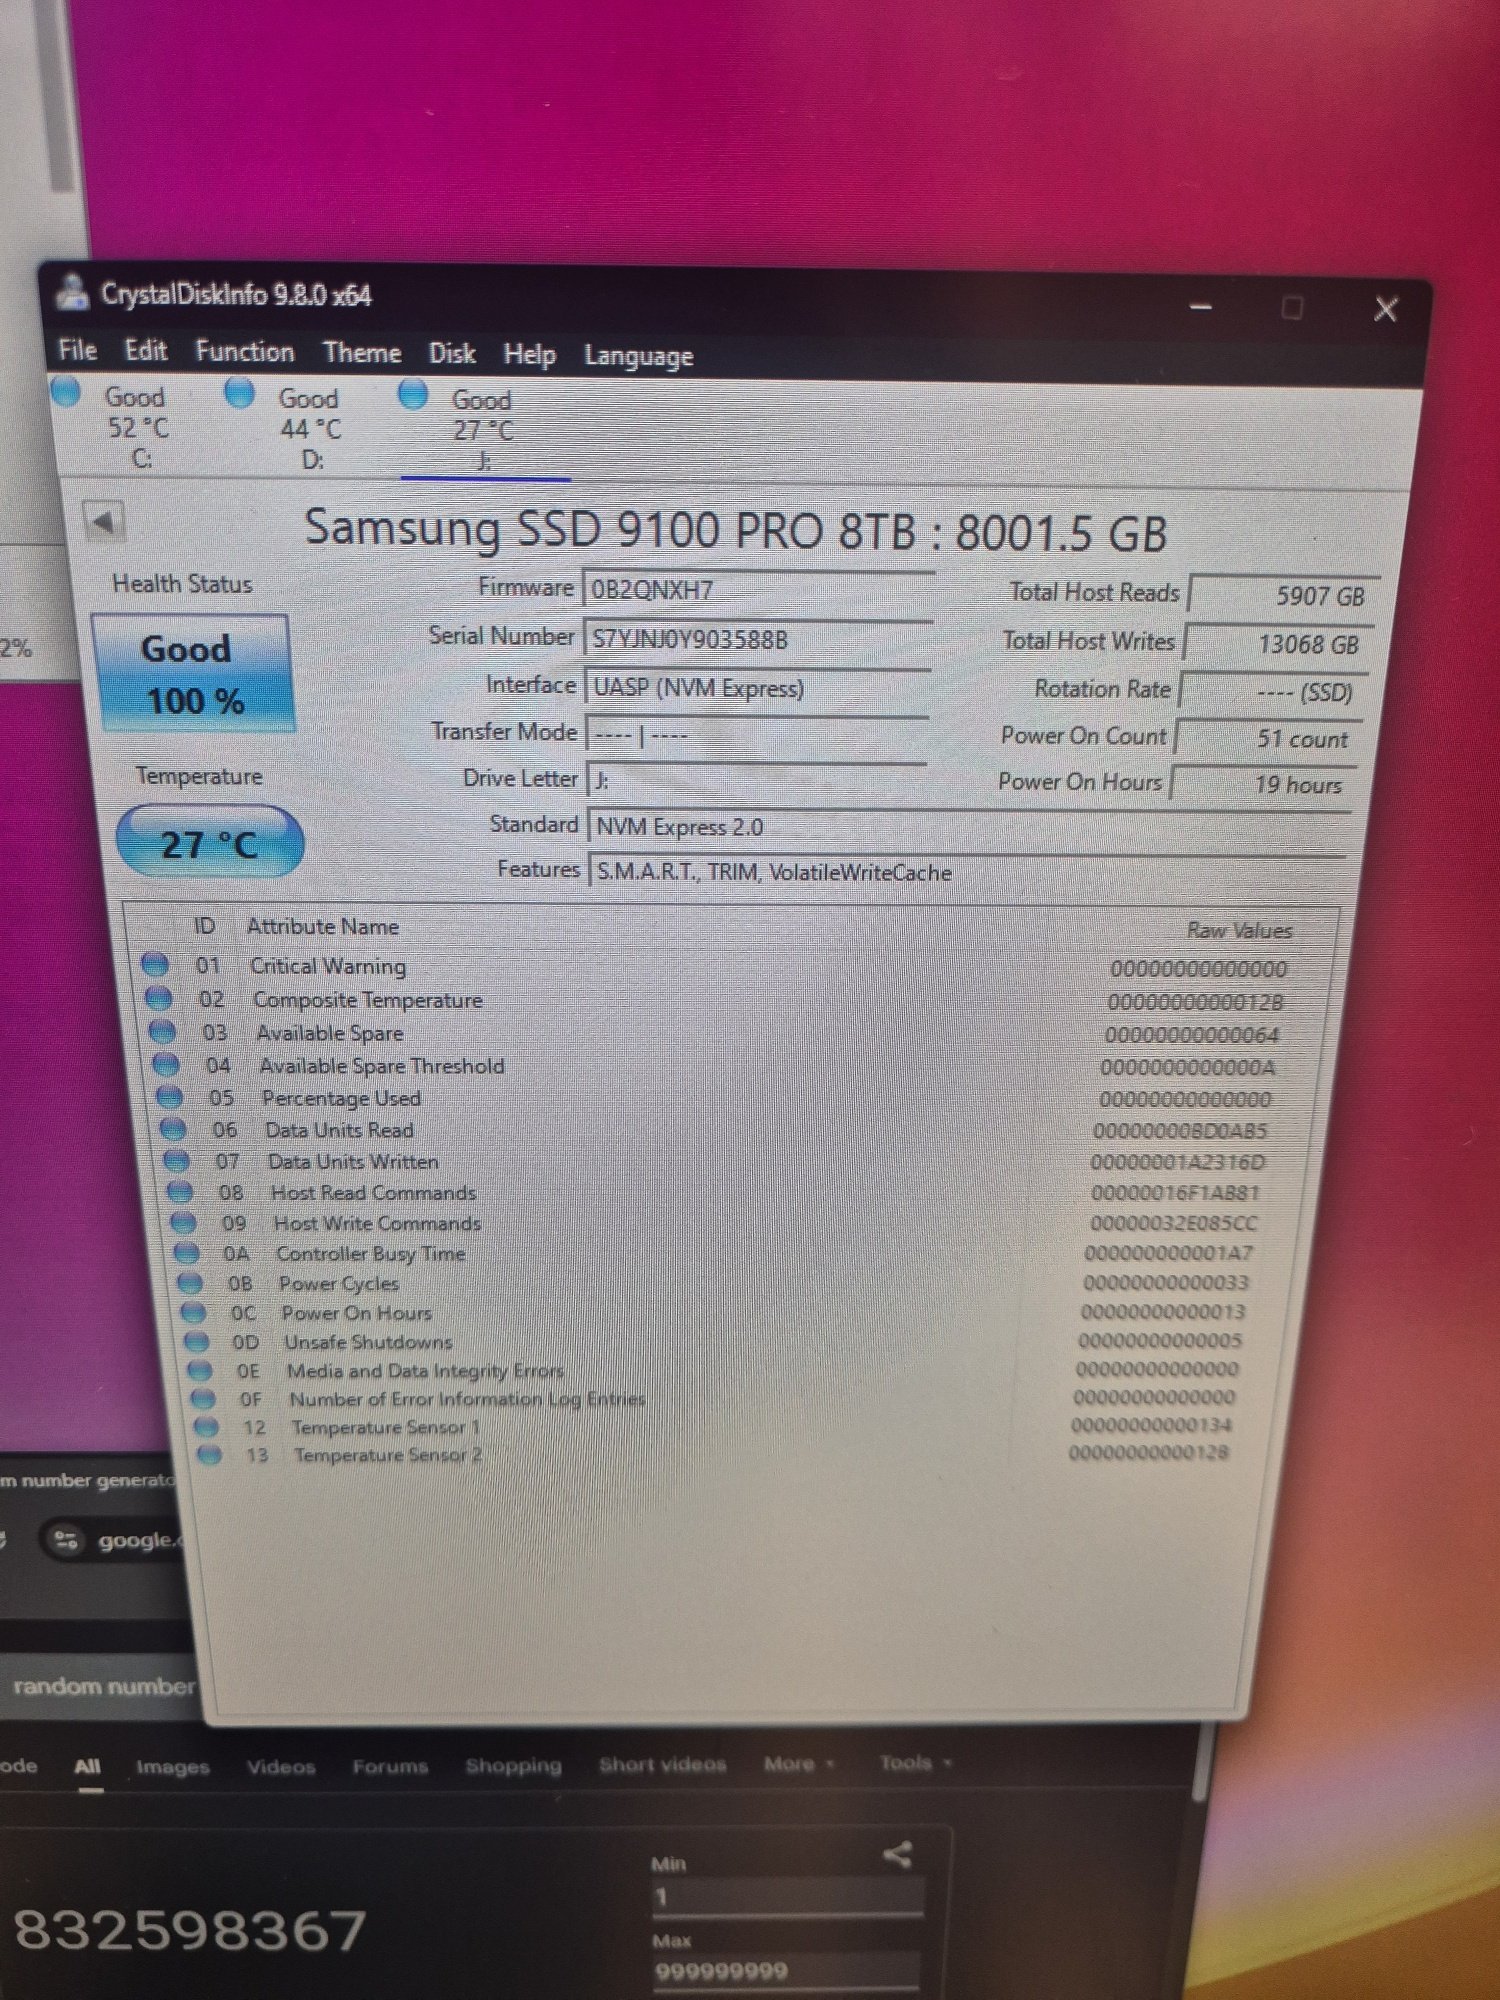Image resolution: width=1500 pixels, height=2000 pixels.
Task: Close the CrystalDiskInfo window
Action: pyautogui.click(x=1385, y=309)
